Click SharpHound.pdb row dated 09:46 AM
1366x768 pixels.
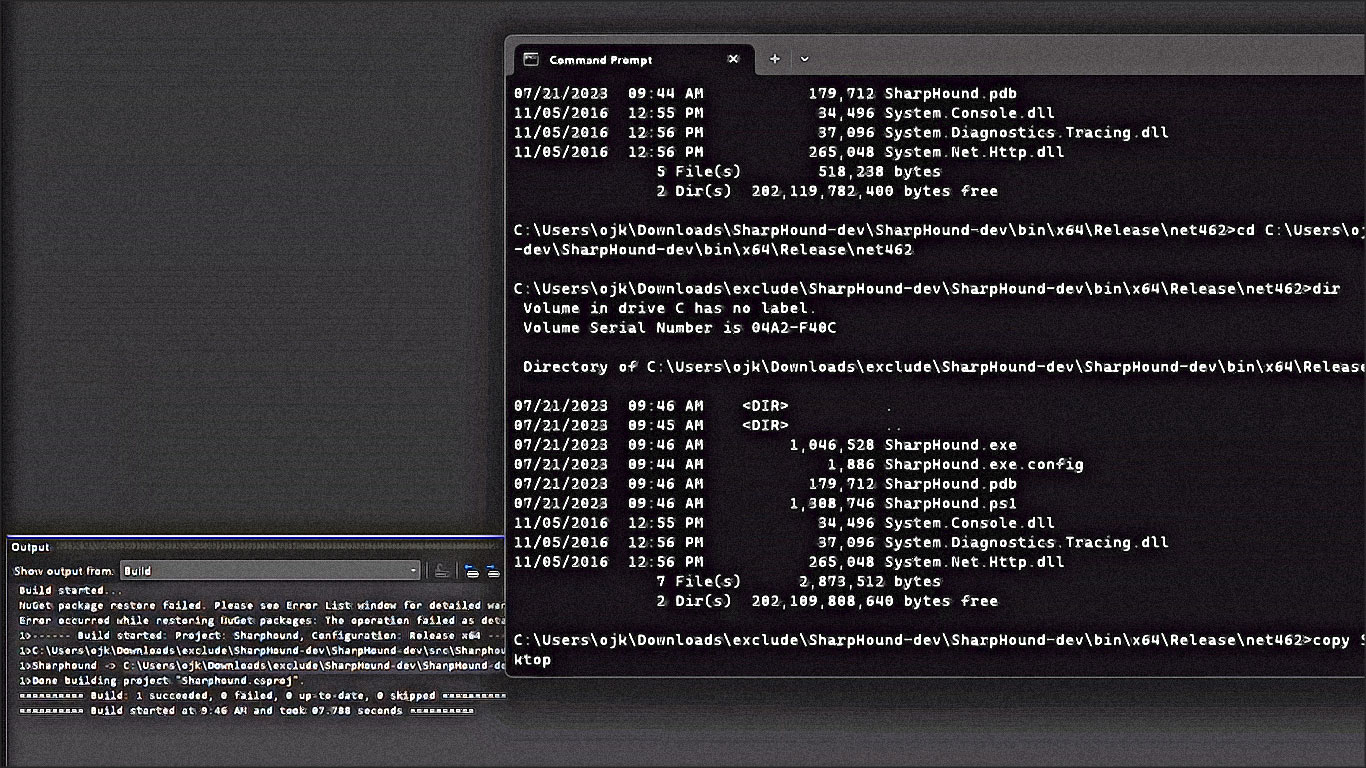[x=765, y=484]
